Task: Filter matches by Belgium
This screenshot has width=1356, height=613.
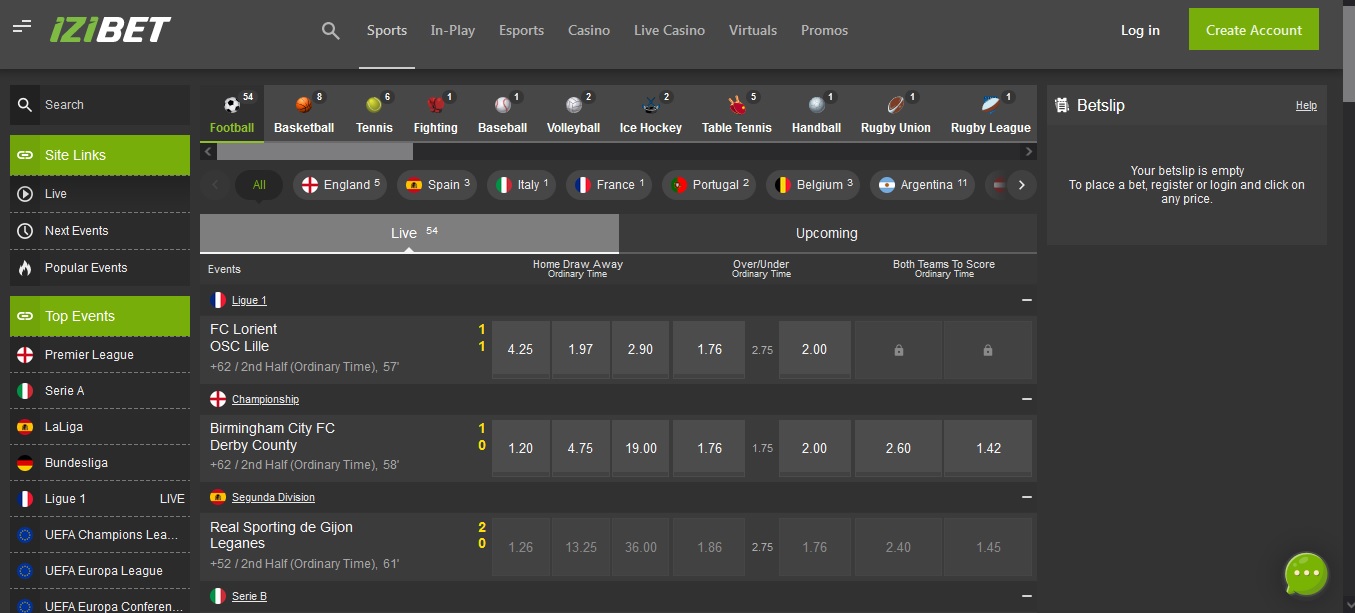Action: point(813,185)
